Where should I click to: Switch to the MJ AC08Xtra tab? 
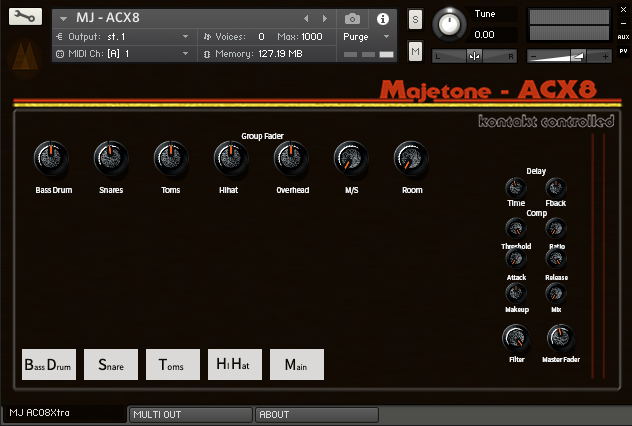click(64, 414)
